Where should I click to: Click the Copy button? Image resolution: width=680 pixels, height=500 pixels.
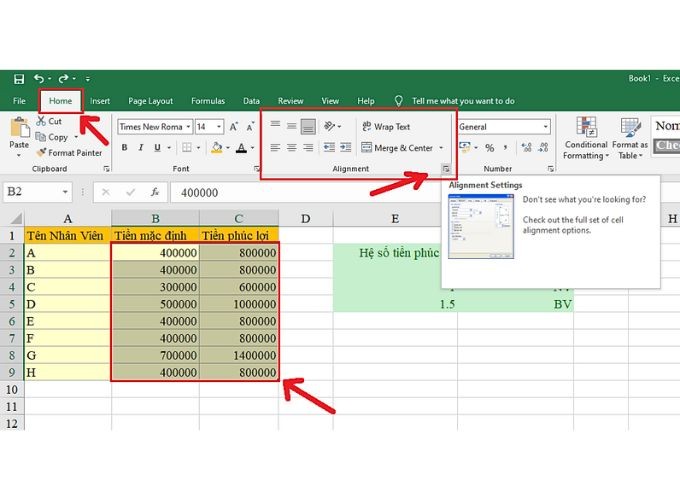coord(52,137)
